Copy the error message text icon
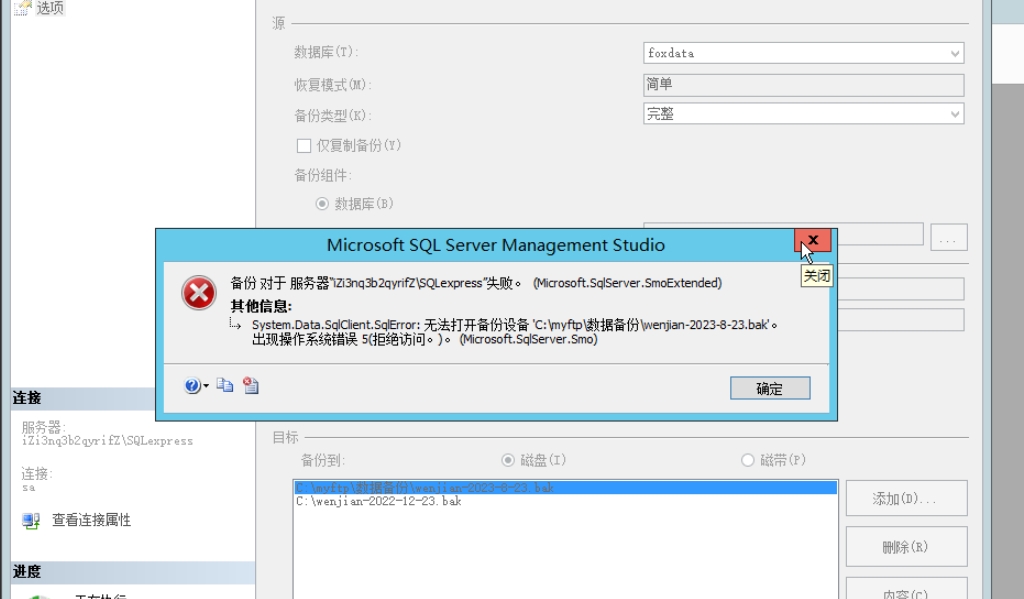The height and width of the screenshot is (599, 1024). pos(225,385)
